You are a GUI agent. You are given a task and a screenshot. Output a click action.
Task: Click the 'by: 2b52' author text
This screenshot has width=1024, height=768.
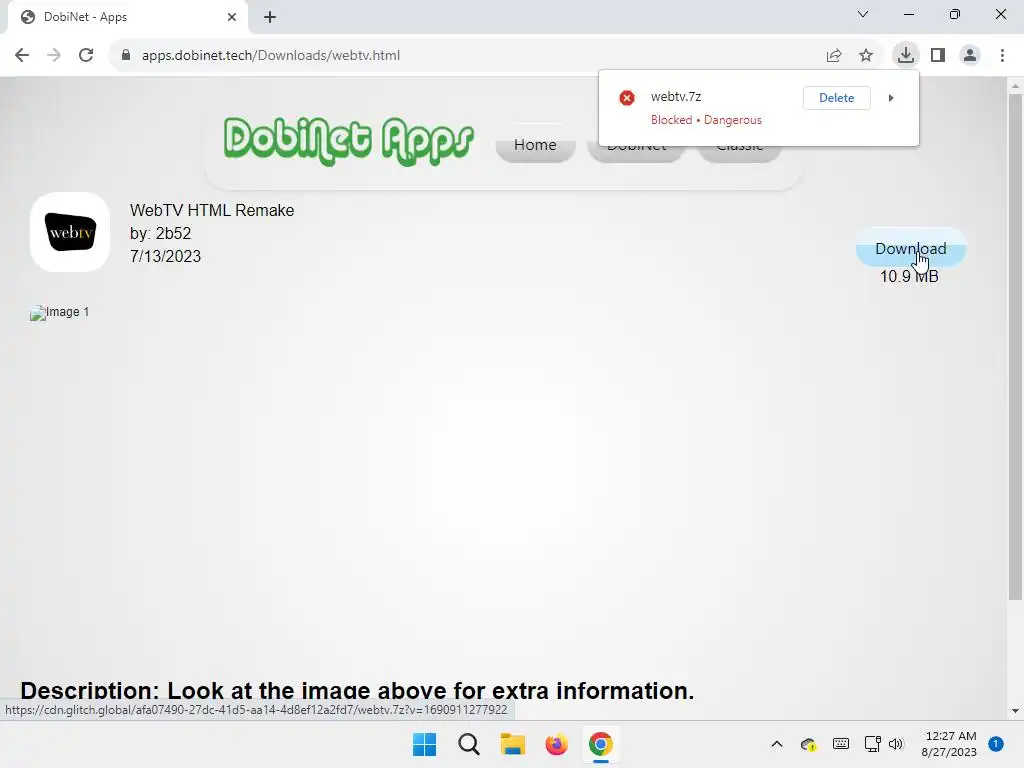pos(160,233)
